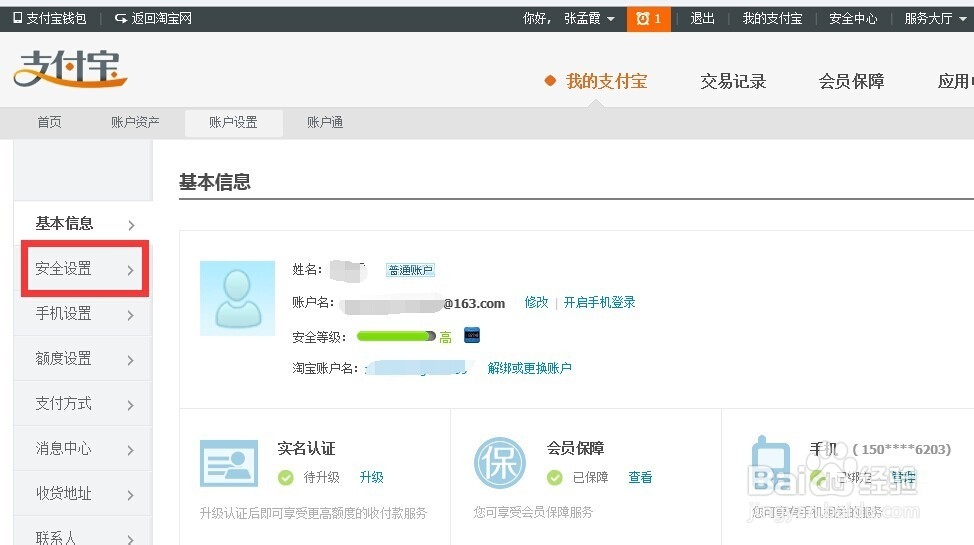
Task: Click the 返回淘宝网 link
Action: [153, 19]
